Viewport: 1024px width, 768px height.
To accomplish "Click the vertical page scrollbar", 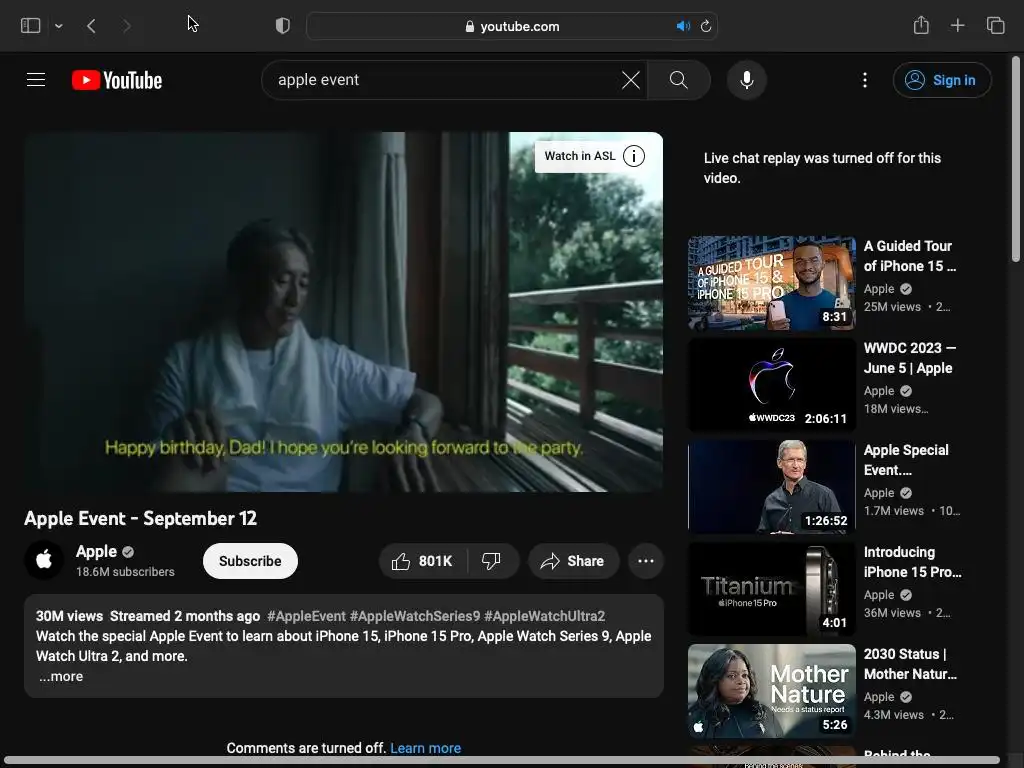I will pyautogui.click(x=1016, y=159).
